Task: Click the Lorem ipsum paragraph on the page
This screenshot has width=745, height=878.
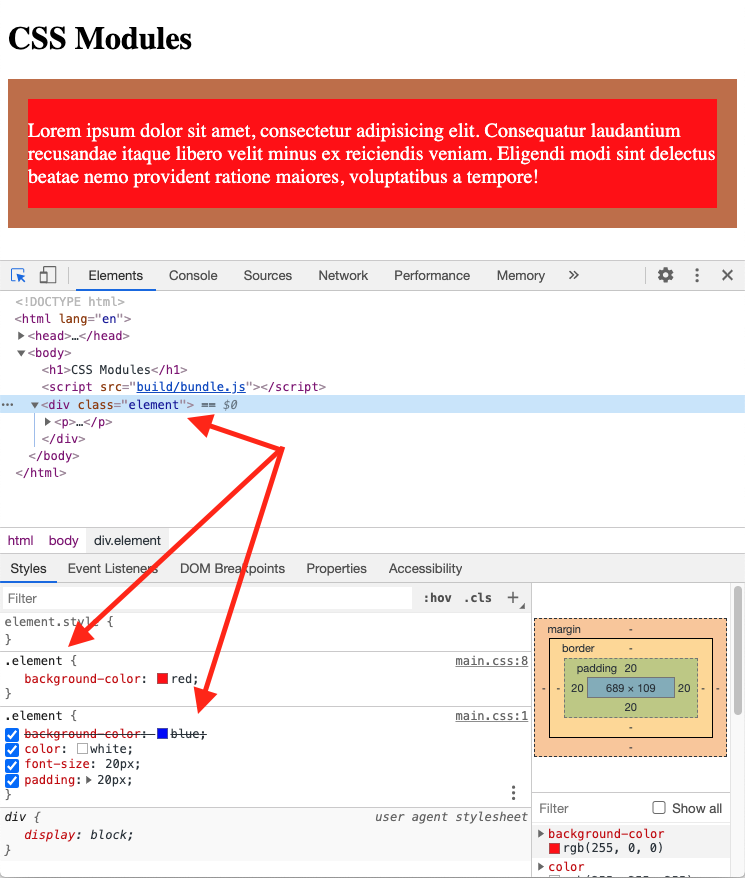Action: coord(371,153)
